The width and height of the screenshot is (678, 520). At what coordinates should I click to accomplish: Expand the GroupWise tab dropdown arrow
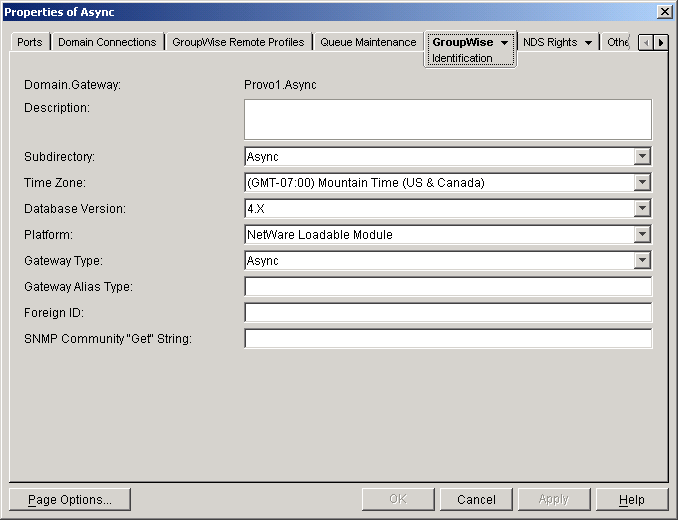point(504,43)
